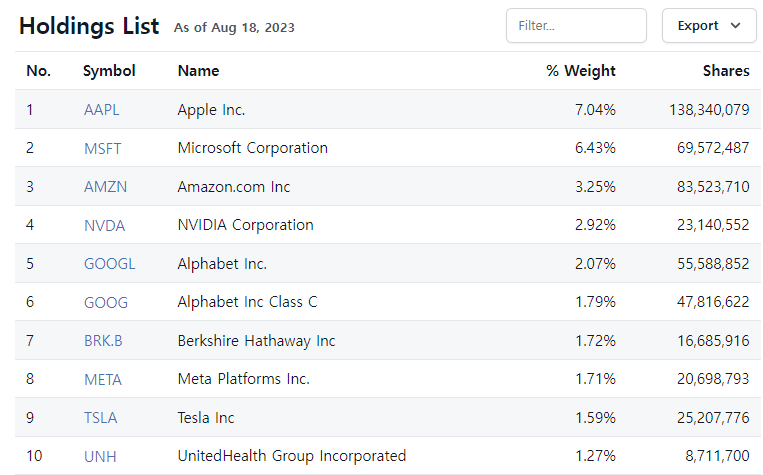
Task: Click the Symbol column header
Action: click(109, 71)
